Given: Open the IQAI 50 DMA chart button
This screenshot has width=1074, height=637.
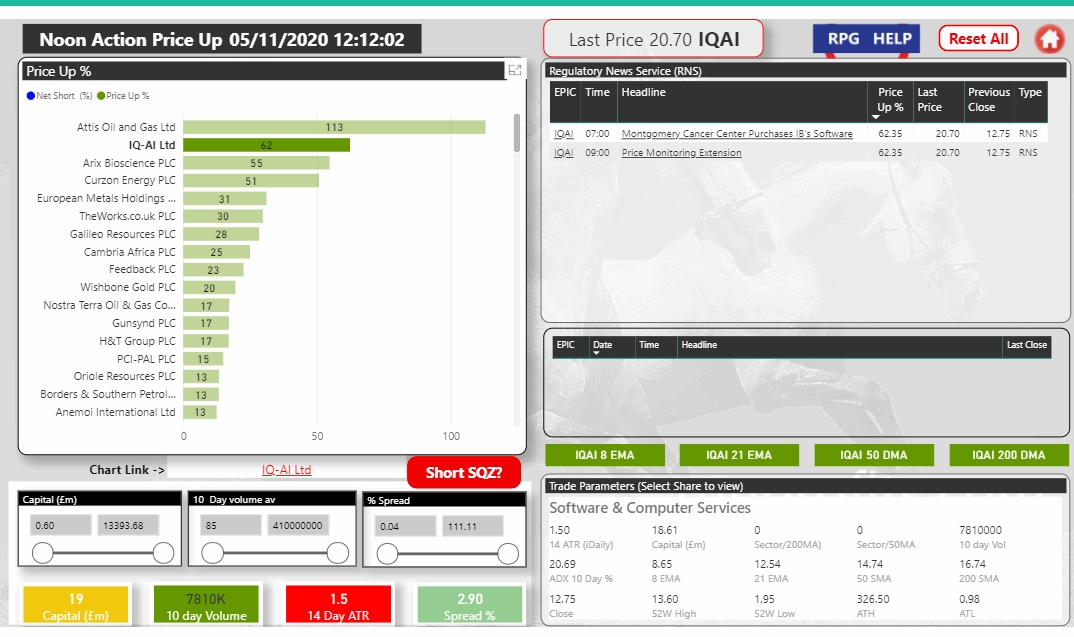Looking at the screenshot, I should (x=874, y=455).
